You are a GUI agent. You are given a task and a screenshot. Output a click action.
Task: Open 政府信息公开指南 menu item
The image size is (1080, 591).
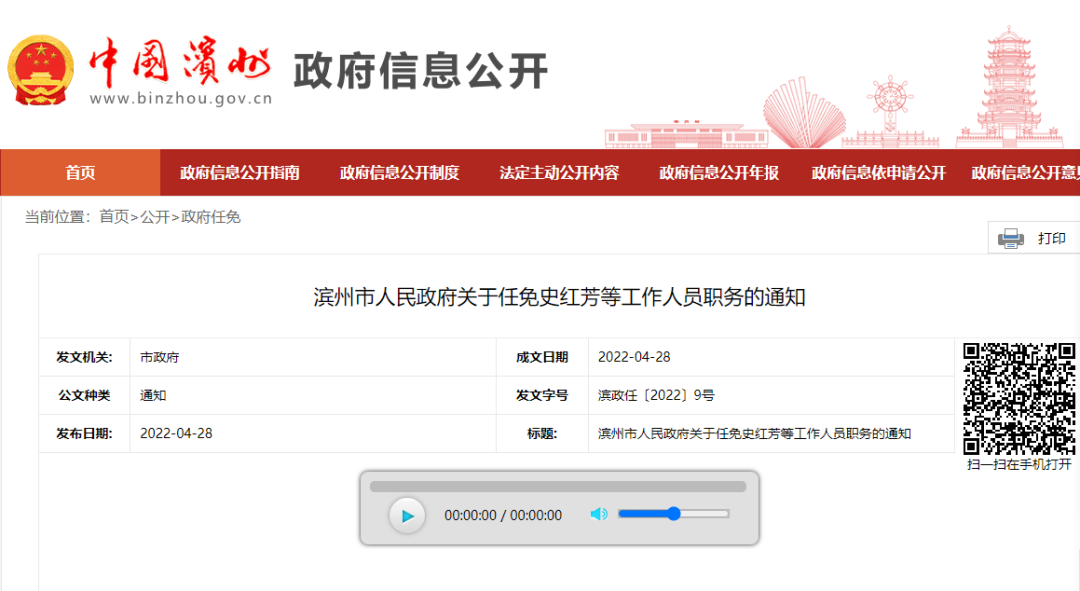tap(240, 173)
